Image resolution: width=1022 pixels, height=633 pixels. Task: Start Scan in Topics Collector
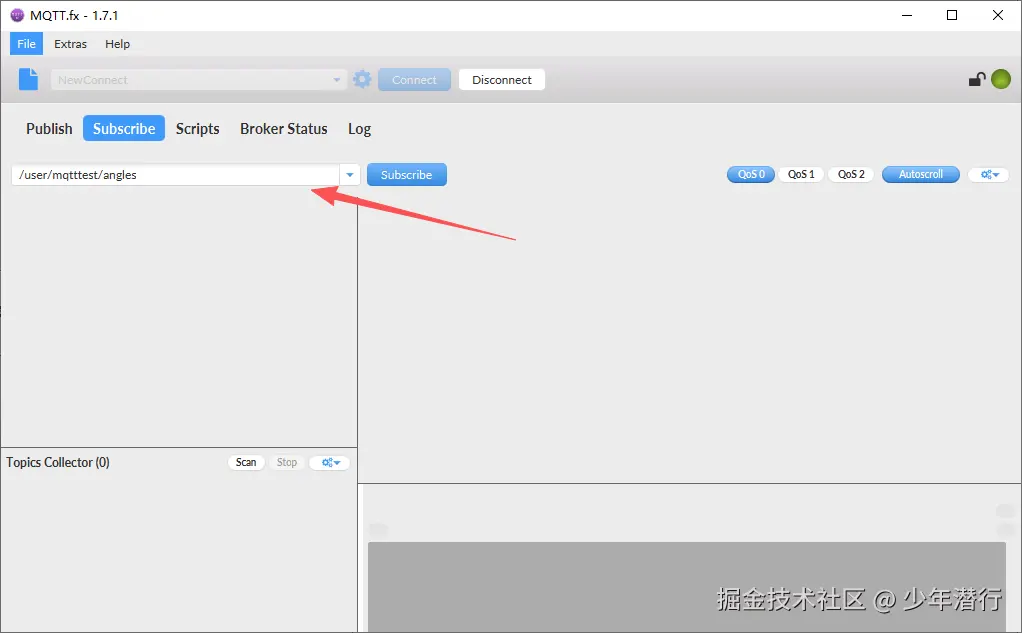246,462
